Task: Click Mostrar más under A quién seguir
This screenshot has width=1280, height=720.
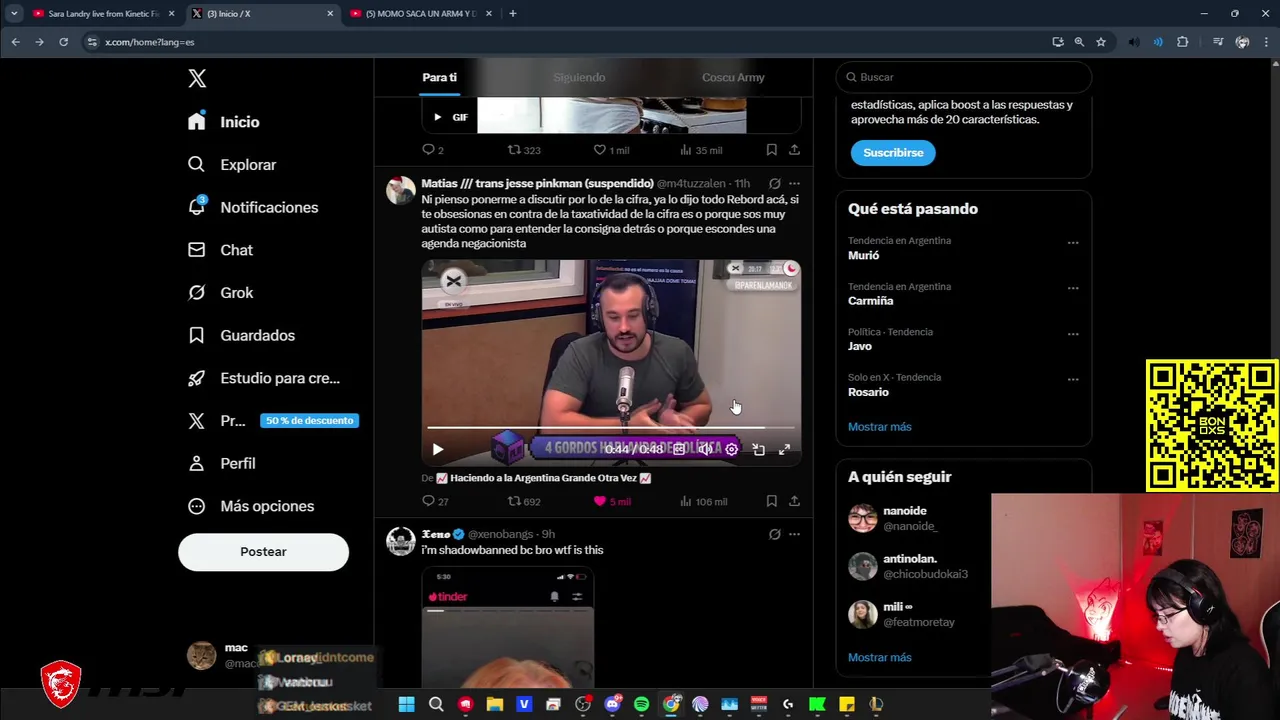Action: click(x=880, y=658)
